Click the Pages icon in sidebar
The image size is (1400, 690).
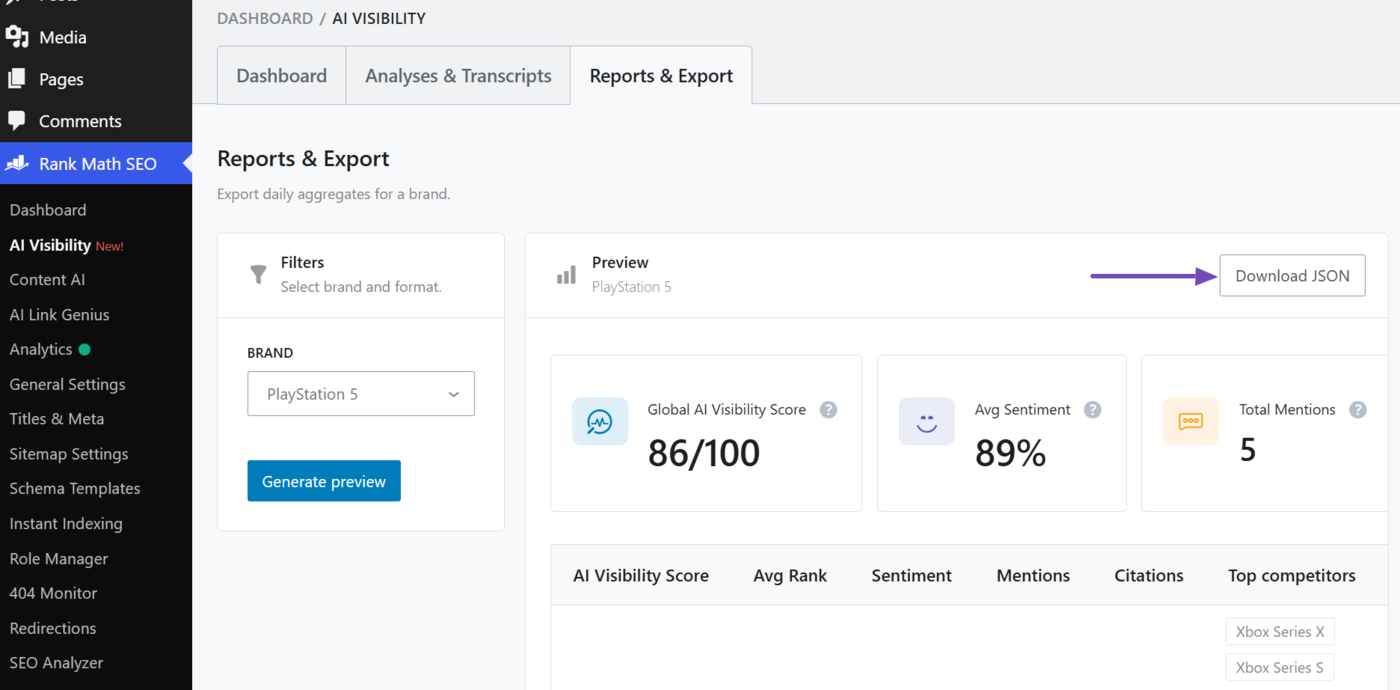click(17, 79)
